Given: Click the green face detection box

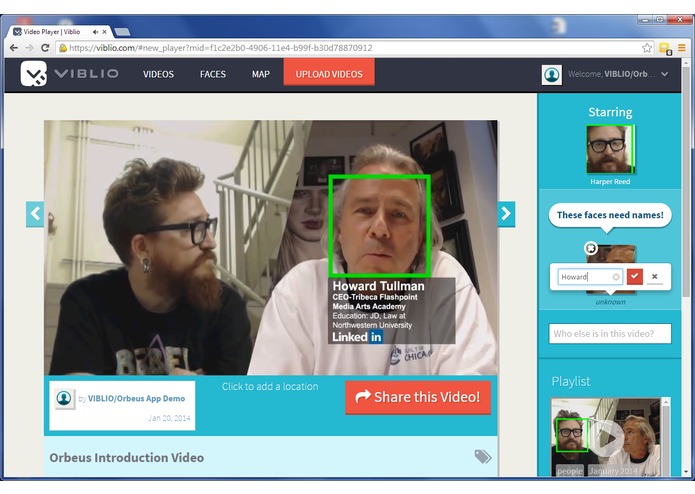Looking at the screenshot, I should pyautogui.click(x=379, y=226).
